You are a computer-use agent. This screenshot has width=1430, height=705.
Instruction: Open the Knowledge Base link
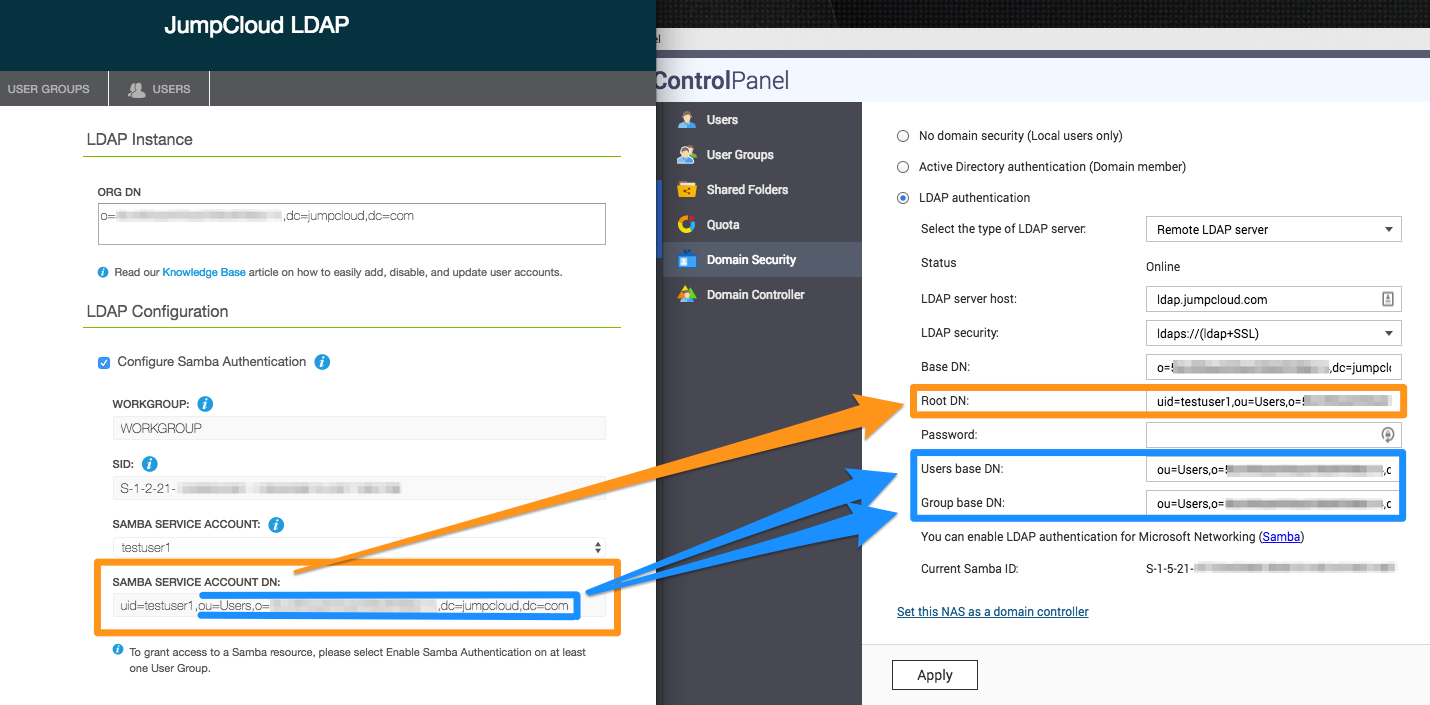click(x=203, y=272)
